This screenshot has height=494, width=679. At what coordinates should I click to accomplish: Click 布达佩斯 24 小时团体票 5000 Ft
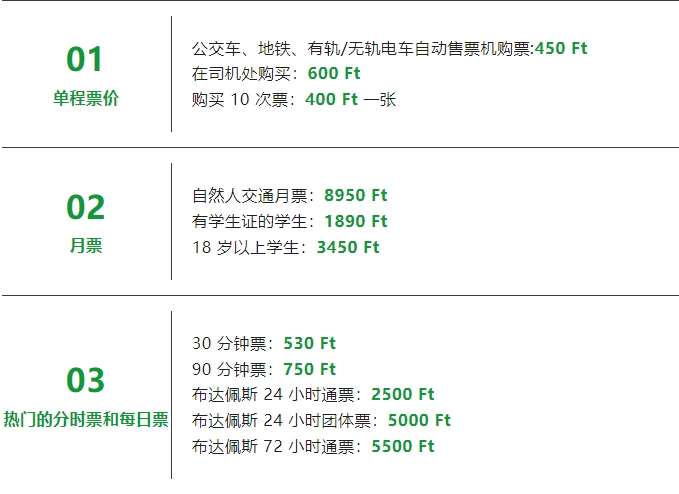point(321,420)
